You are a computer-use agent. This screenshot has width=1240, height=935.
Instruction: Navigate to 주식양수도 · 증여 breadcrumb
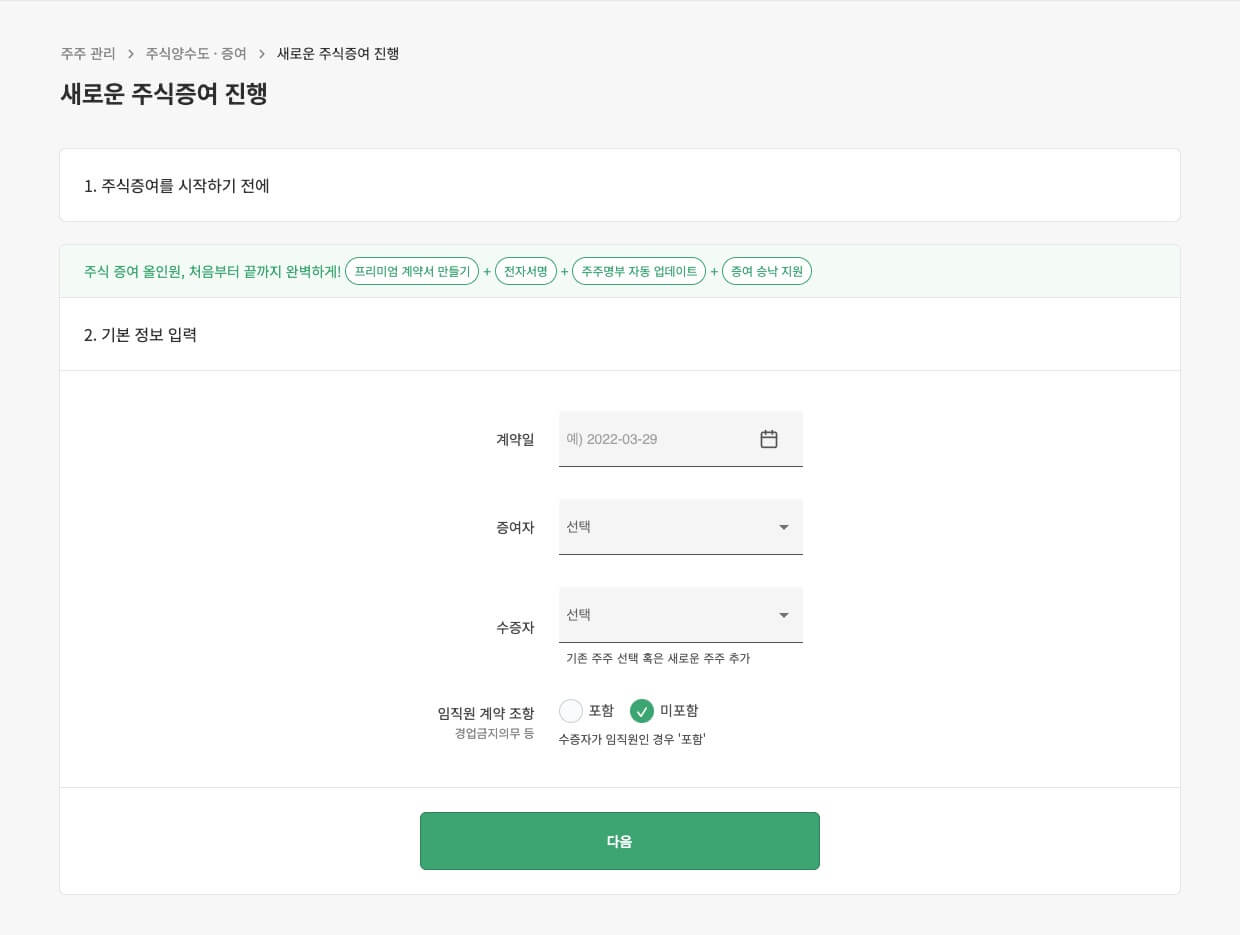[198, 54]
